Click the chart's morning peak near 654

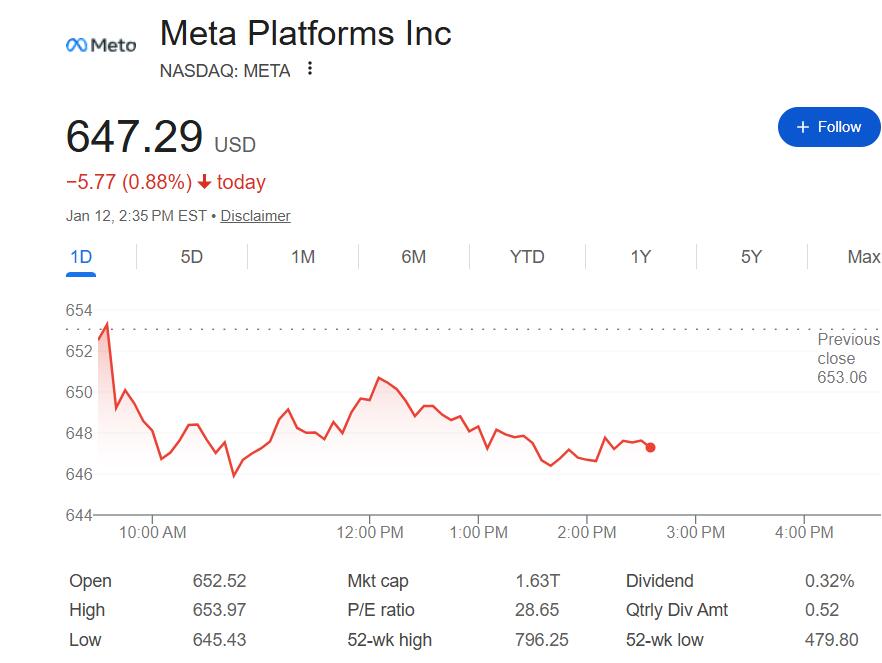coord(107,324)
